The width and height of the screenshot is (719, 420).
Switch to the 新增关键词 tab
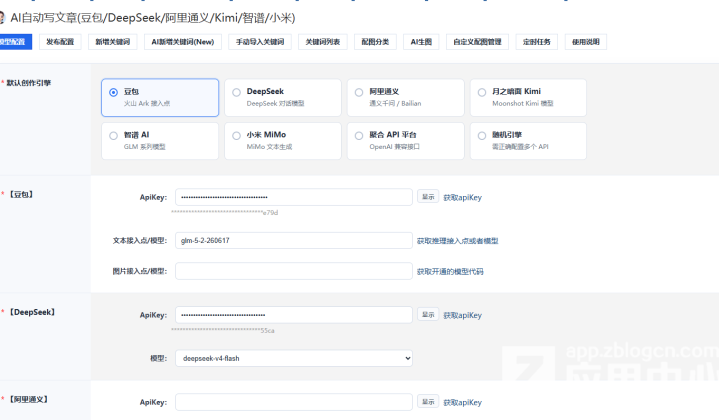tap(113, 42)
